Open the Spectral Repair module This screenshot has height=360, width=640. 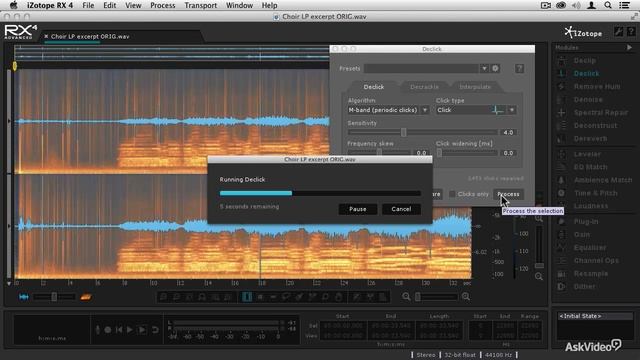pos(601,113)
